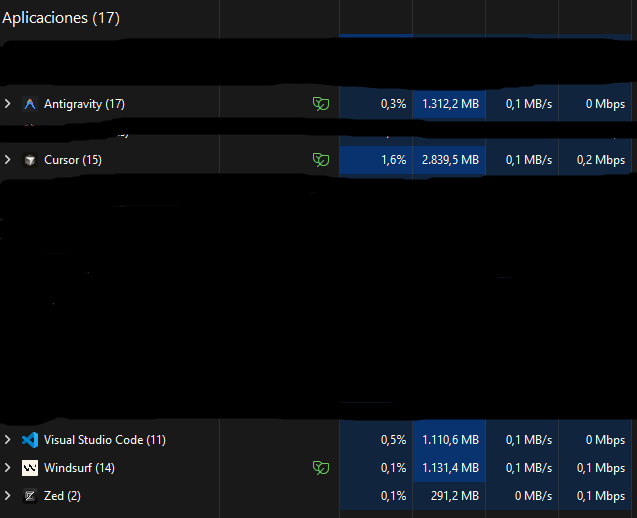Click the Antigravity app icon
The width and height of the screenshot is (637, 518).
pyautogui.click(x=30, y=104)
